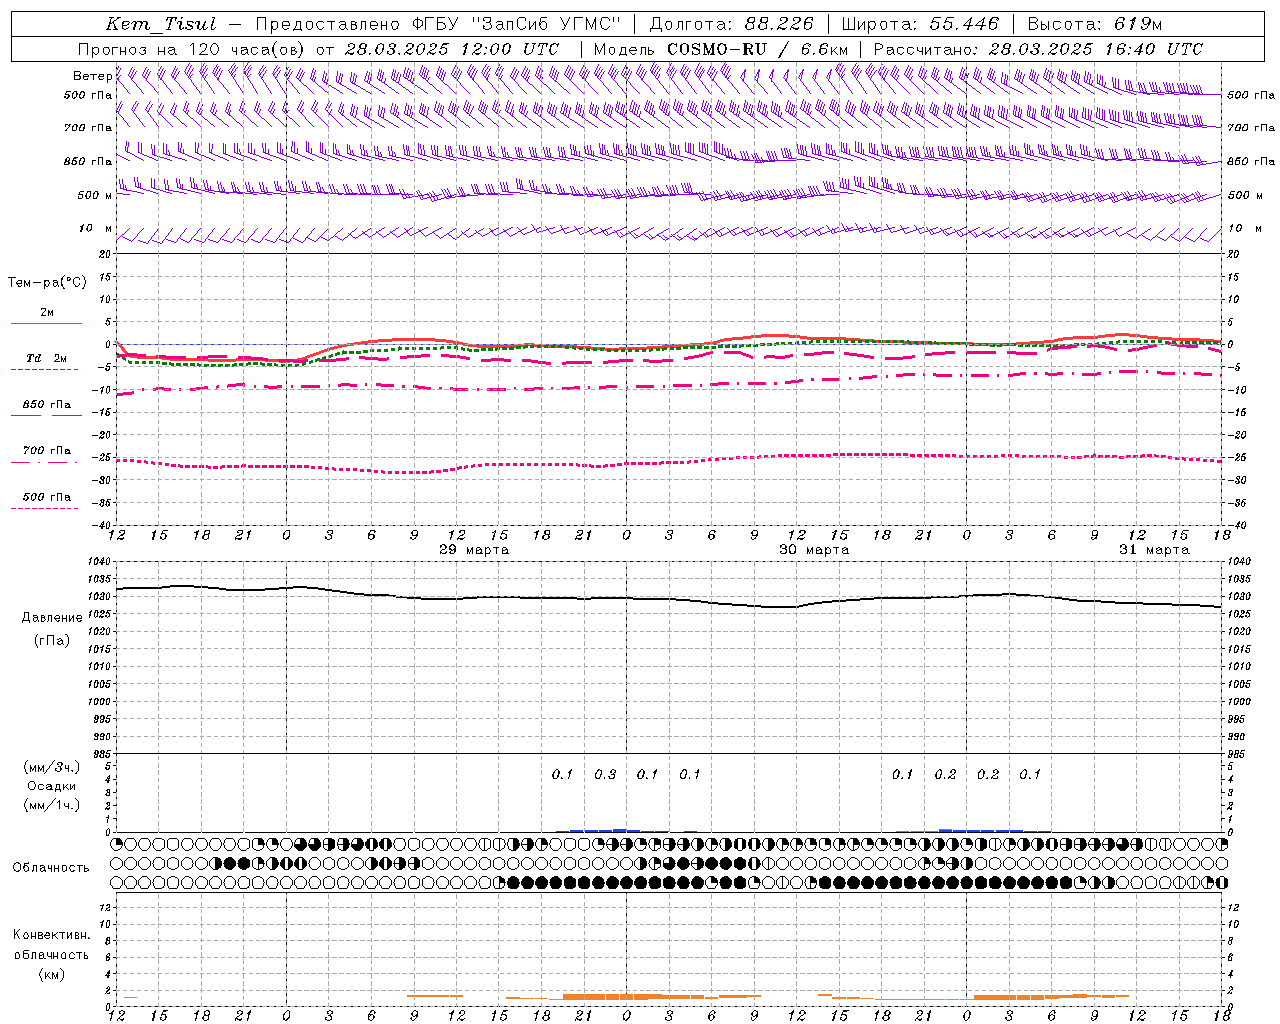Click the "29 марта" date label
The width and height of the screenshot is (1280, 1024).
point(474,550)
